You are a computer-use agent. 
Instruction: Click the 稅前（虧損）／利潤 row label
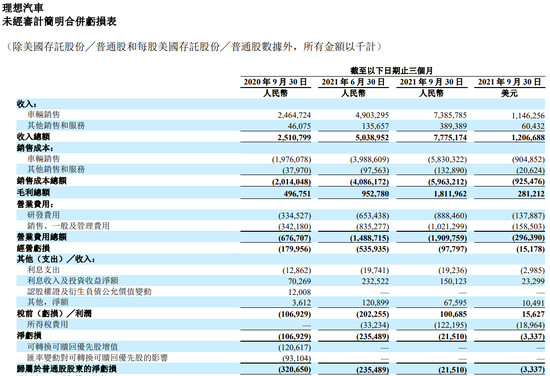tap(54, 313)
